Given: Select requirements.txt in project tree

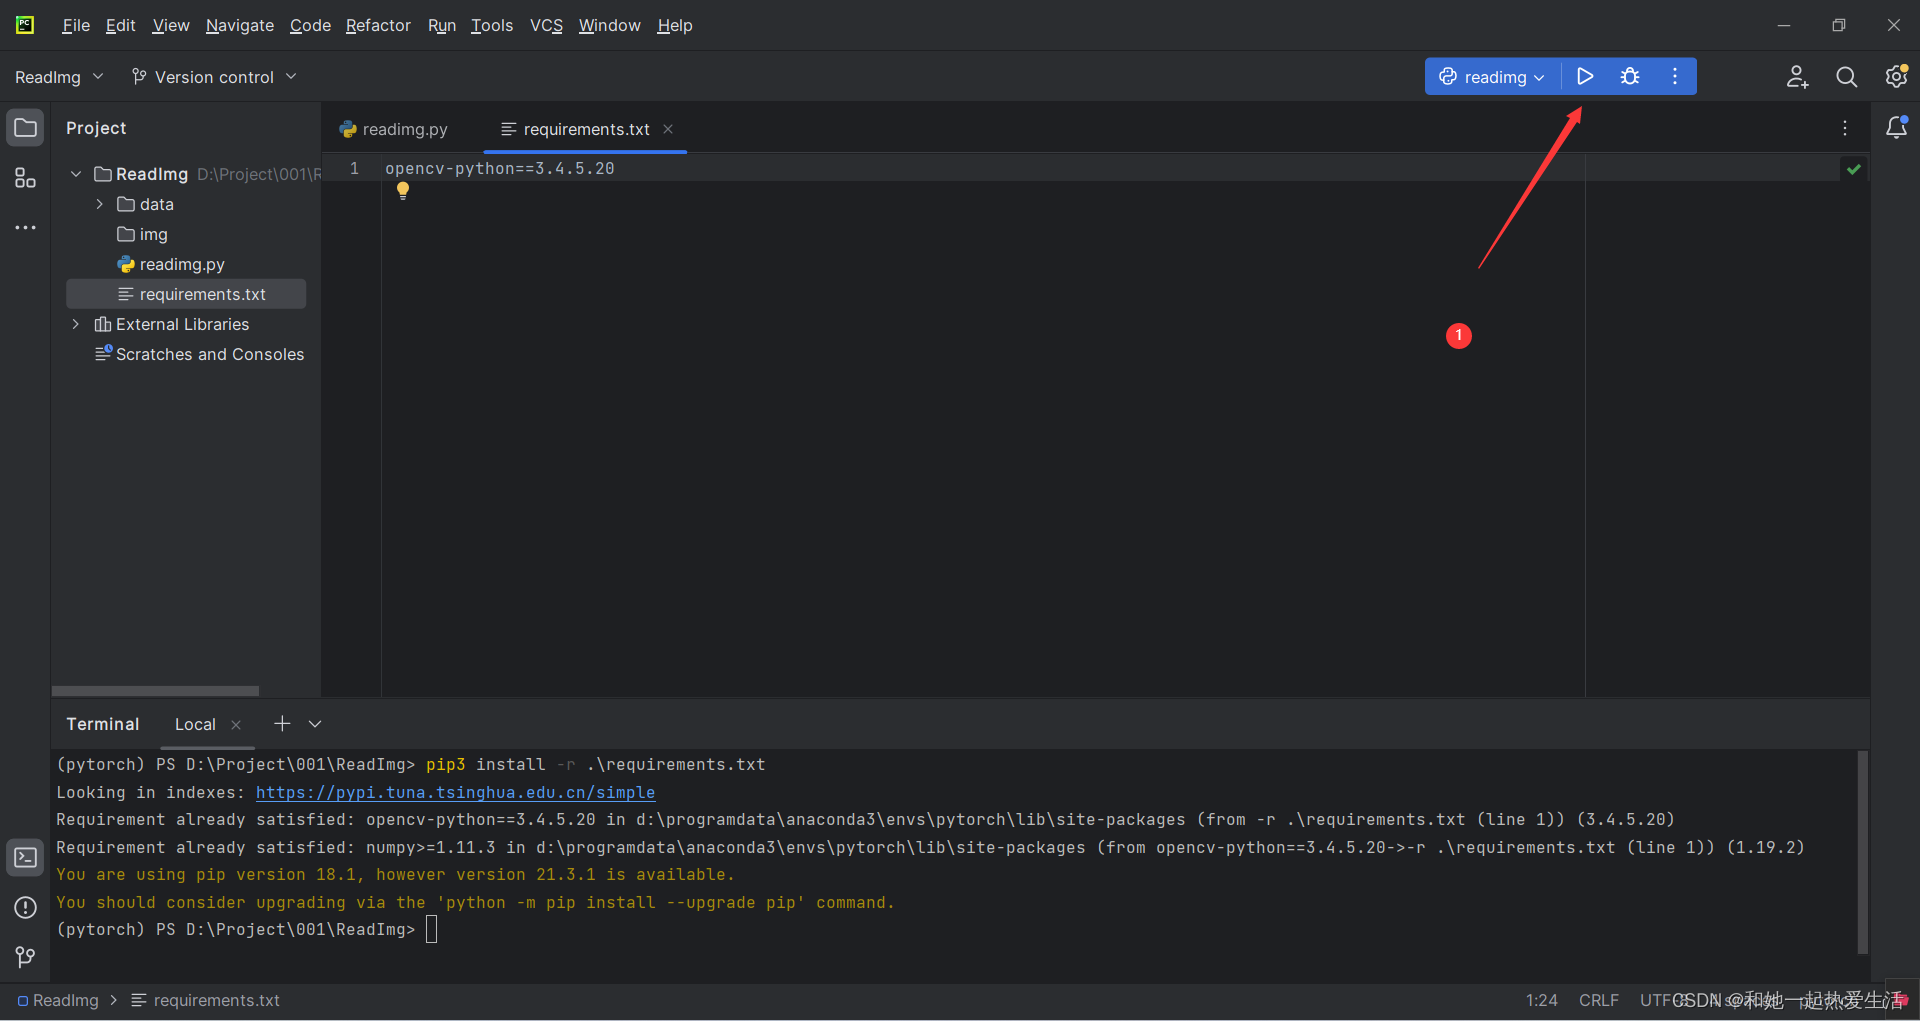Looking at the screenshot, I should [x=186, y=294].
